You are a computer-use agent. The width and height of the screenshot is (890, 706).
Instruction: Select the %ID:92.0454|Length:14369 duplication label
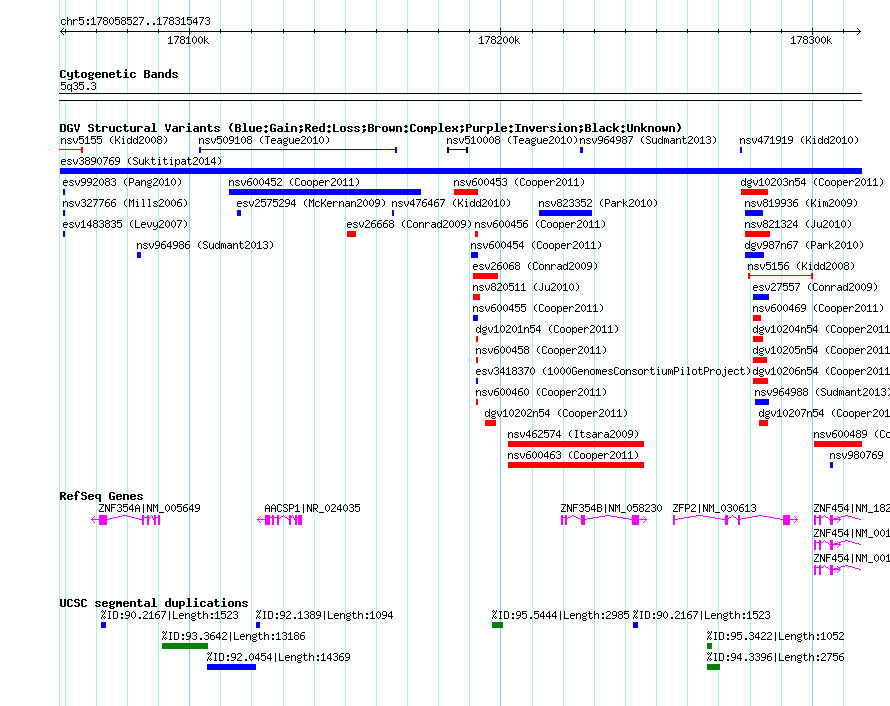pos(278,657)
